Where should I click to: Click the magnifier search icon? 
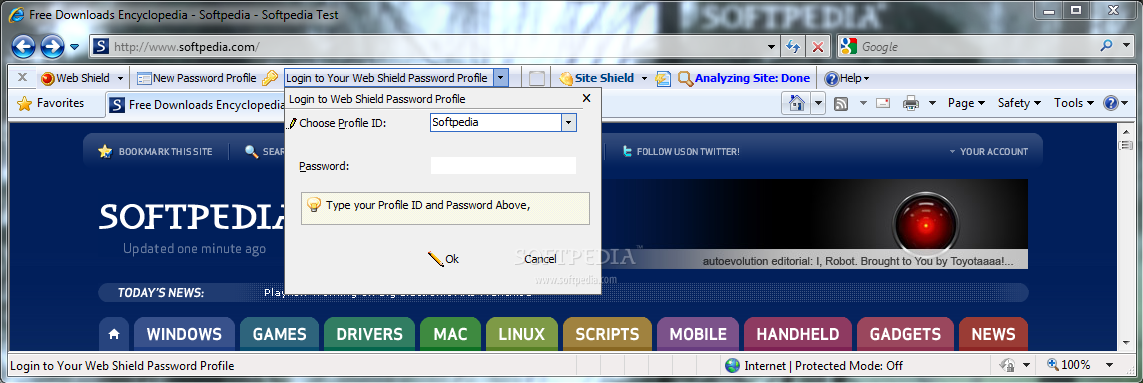click(x=1107, y=46)
